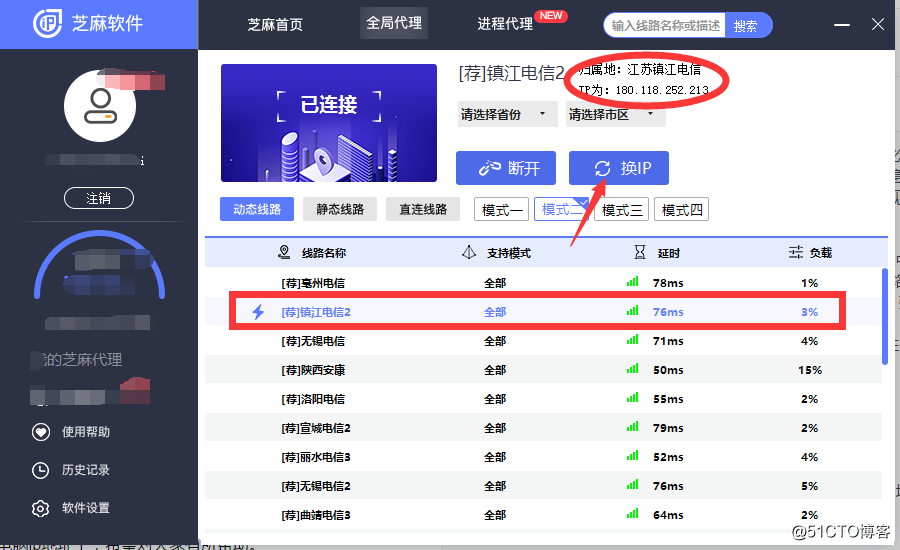The image size is (900, 550).
Task: Open the 请选择省份 dropdown
Action: (x=507, y=114)
